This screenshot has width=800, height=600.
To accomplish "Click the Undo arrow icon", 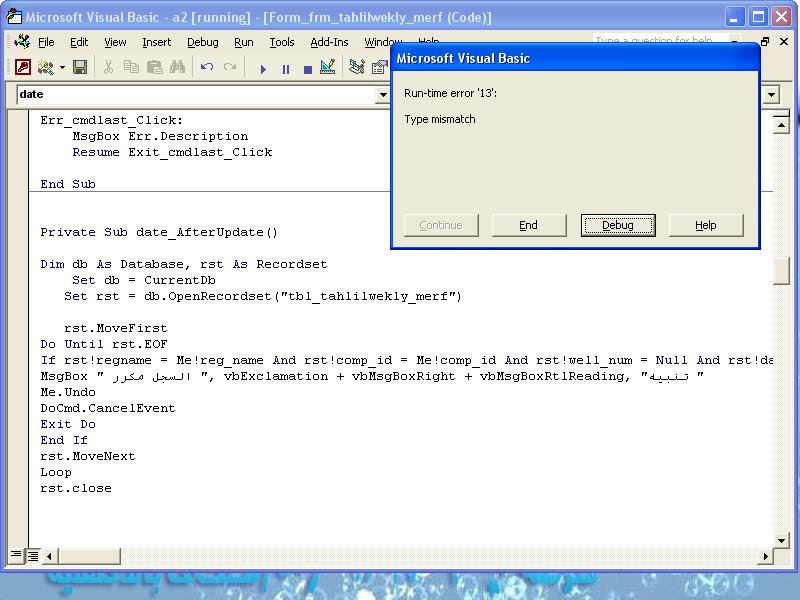I will coord(207,67).
